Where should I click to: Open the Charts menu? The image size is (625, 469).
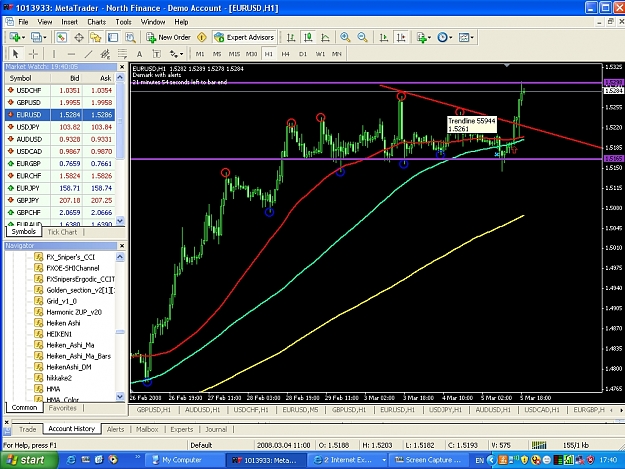coord(96,22)
